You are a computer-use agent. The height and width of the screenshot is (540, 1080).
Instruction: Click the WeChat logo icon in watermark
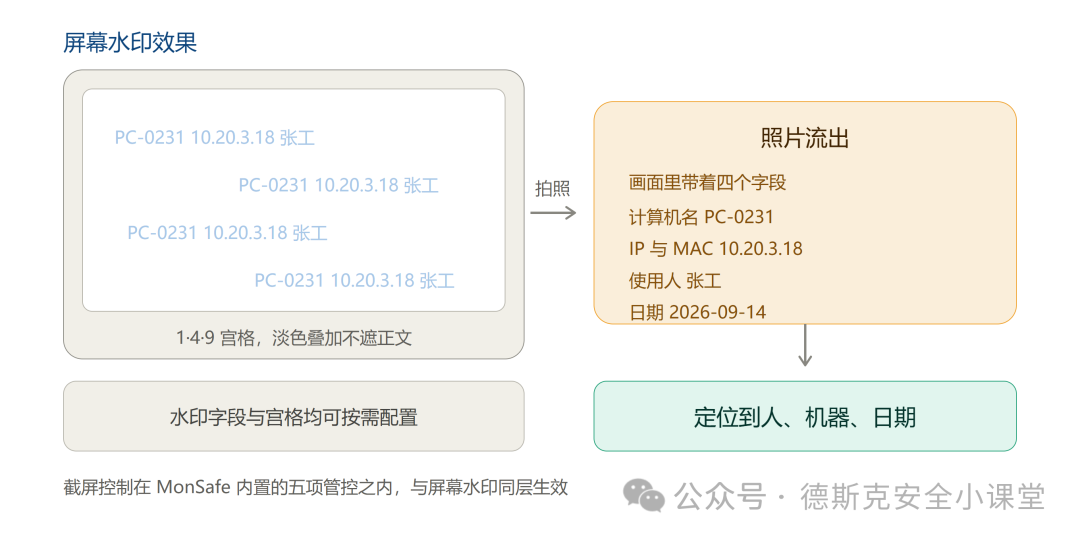click(x=646, y=496)
